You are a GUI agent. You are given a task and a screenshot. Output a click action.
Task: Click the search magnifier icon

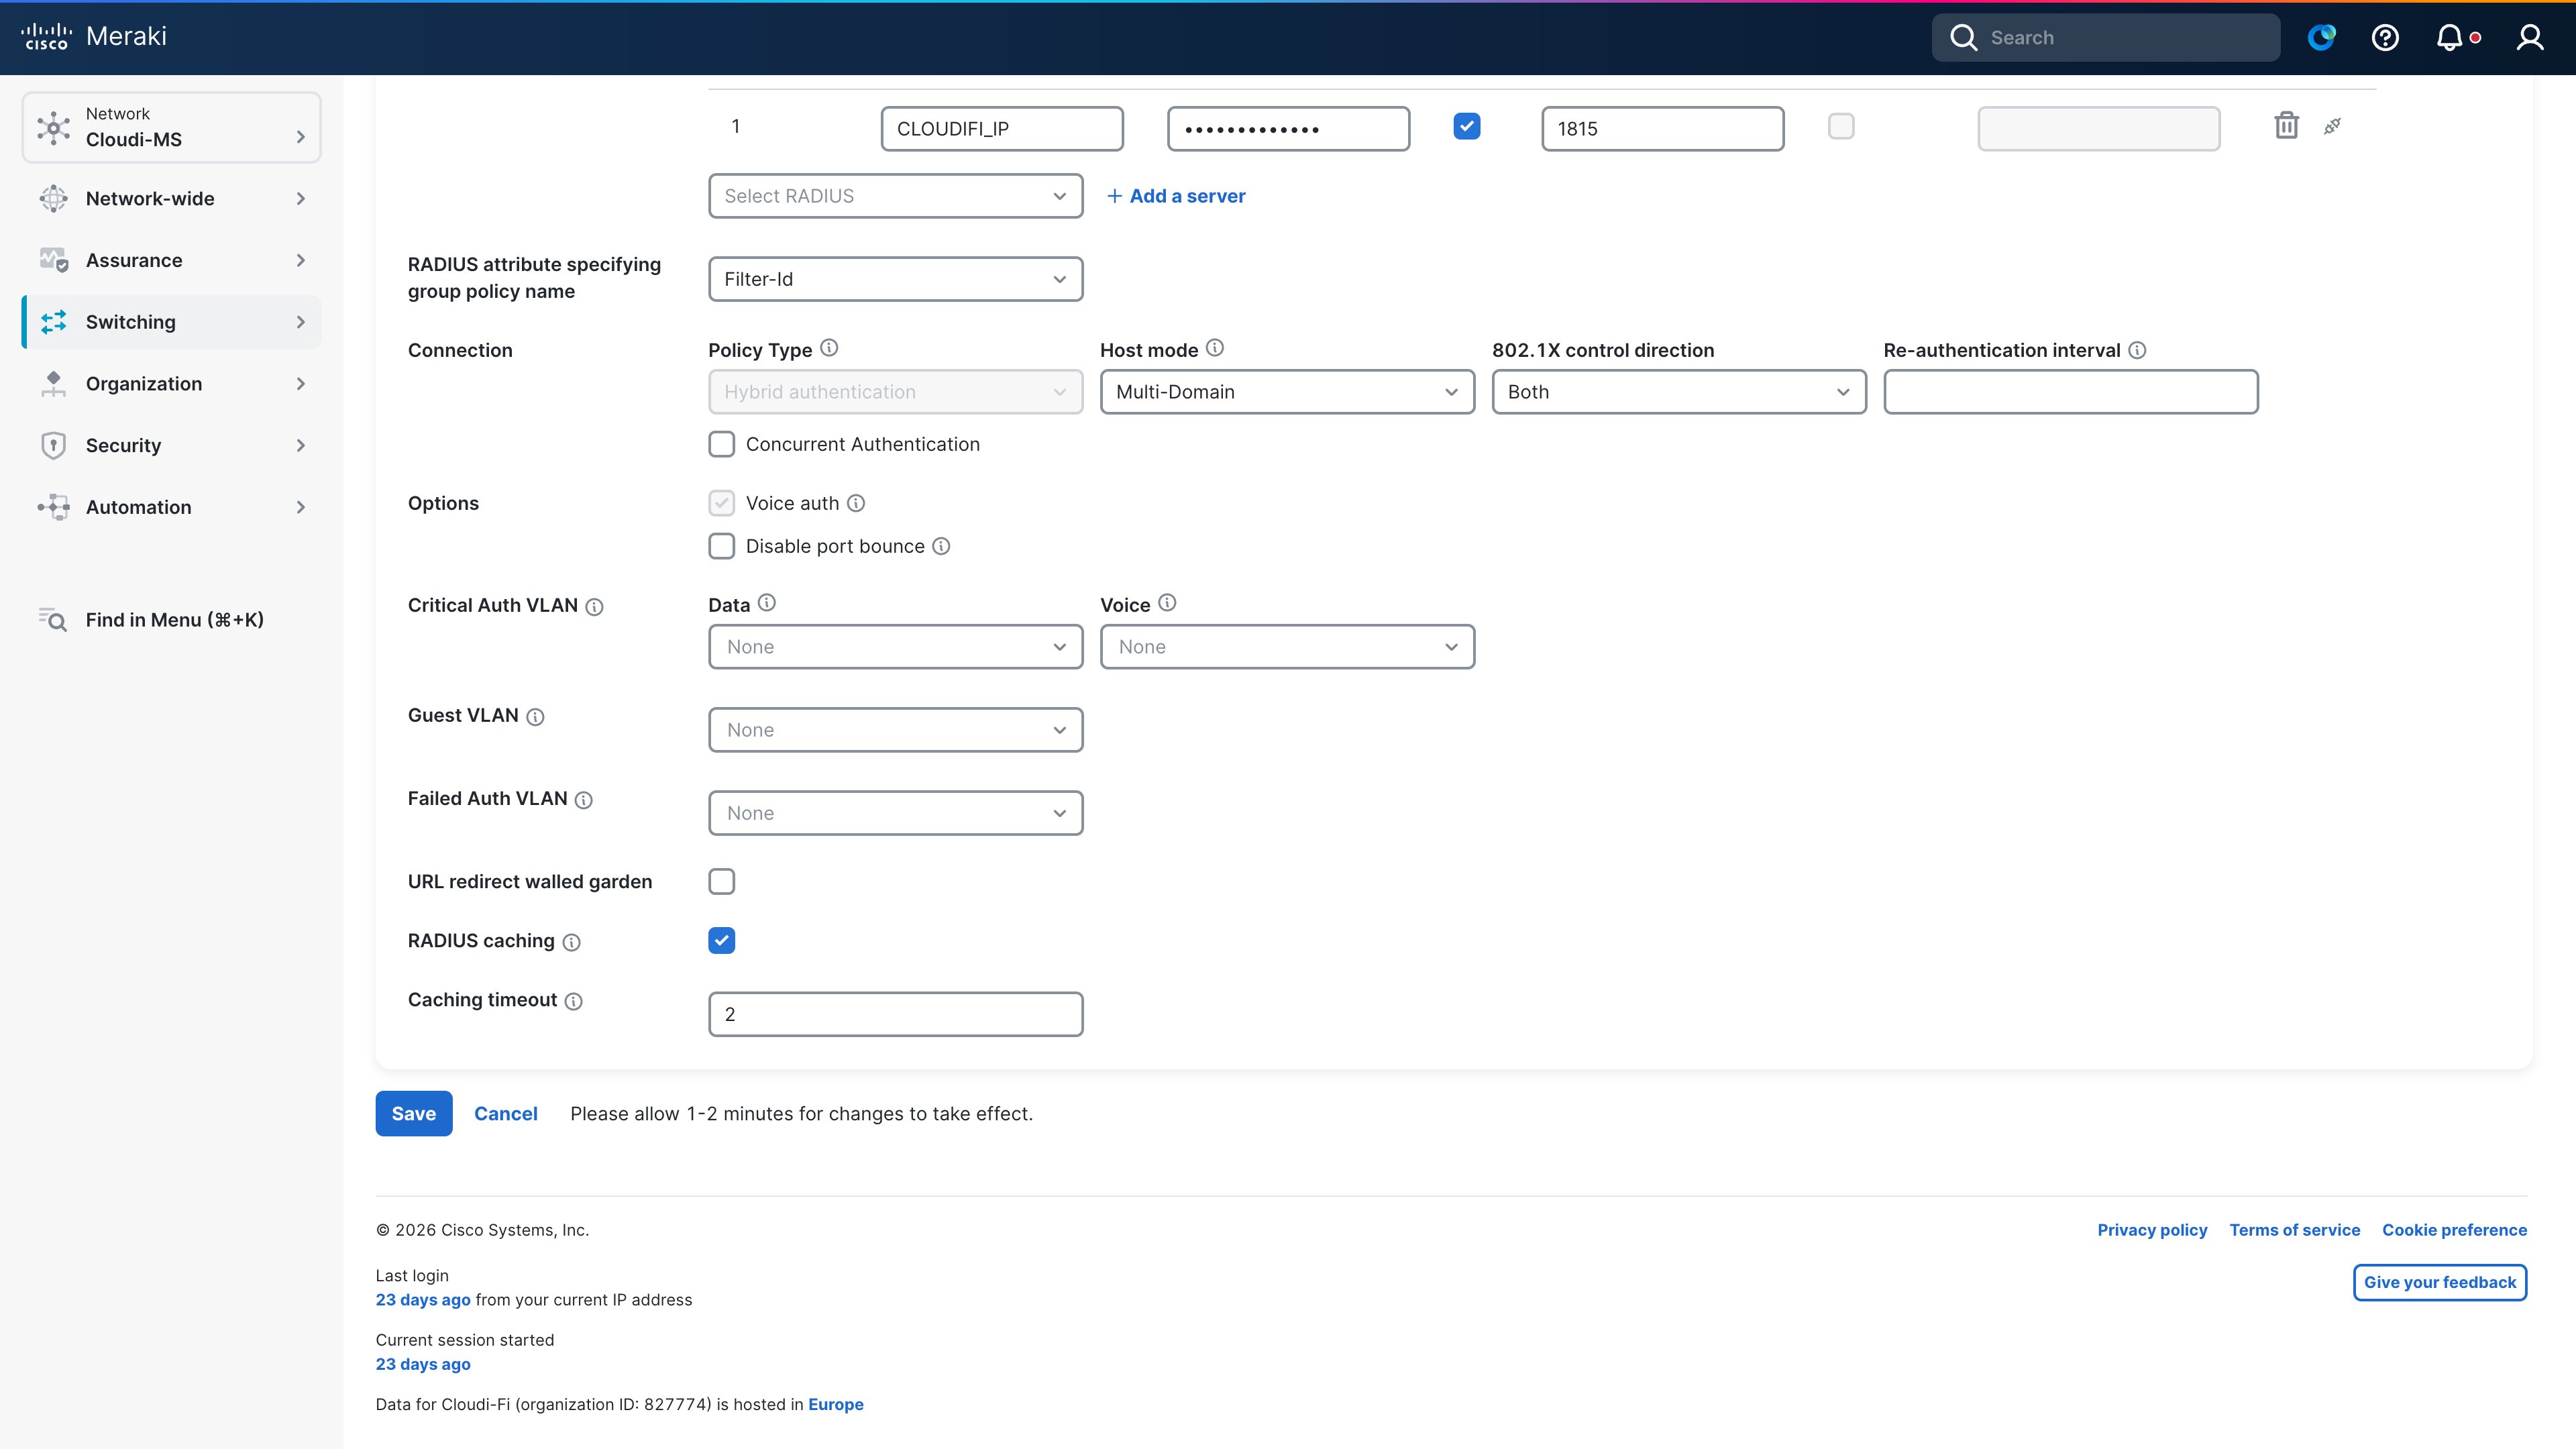click(1963, 37)
